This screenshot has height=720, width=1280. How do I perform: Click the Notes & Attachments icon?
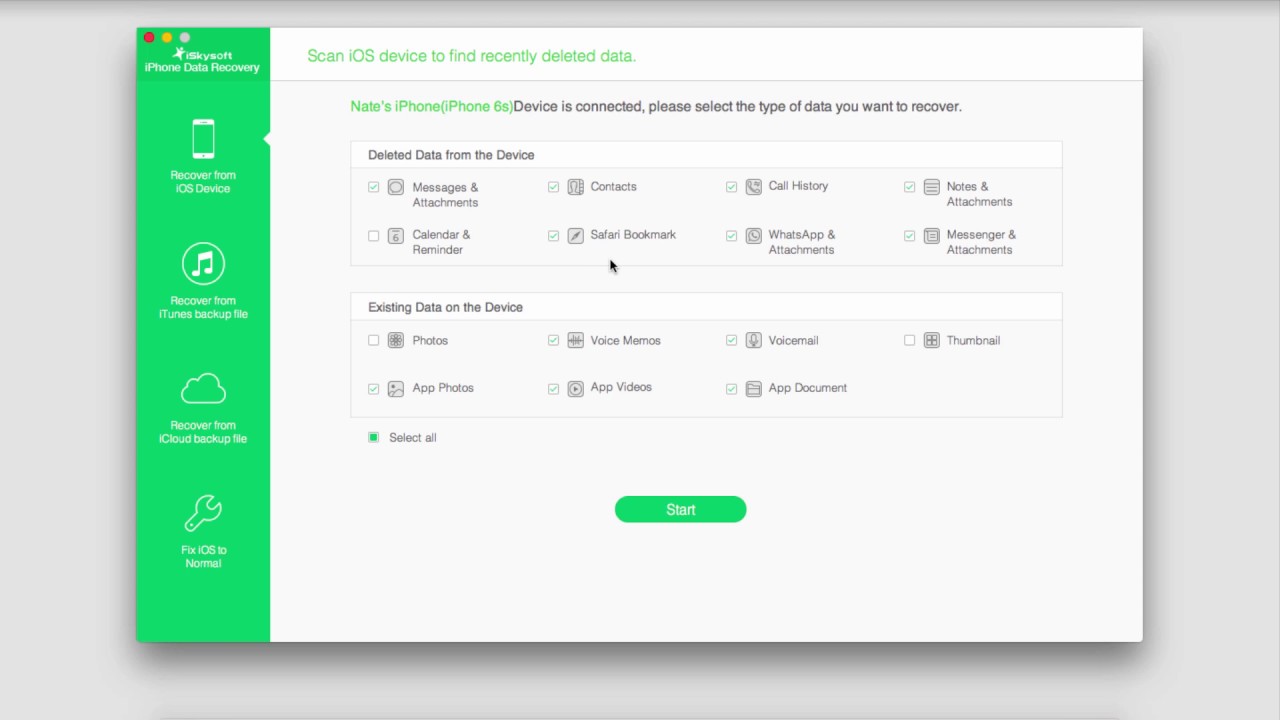click(x=931, y=187)
